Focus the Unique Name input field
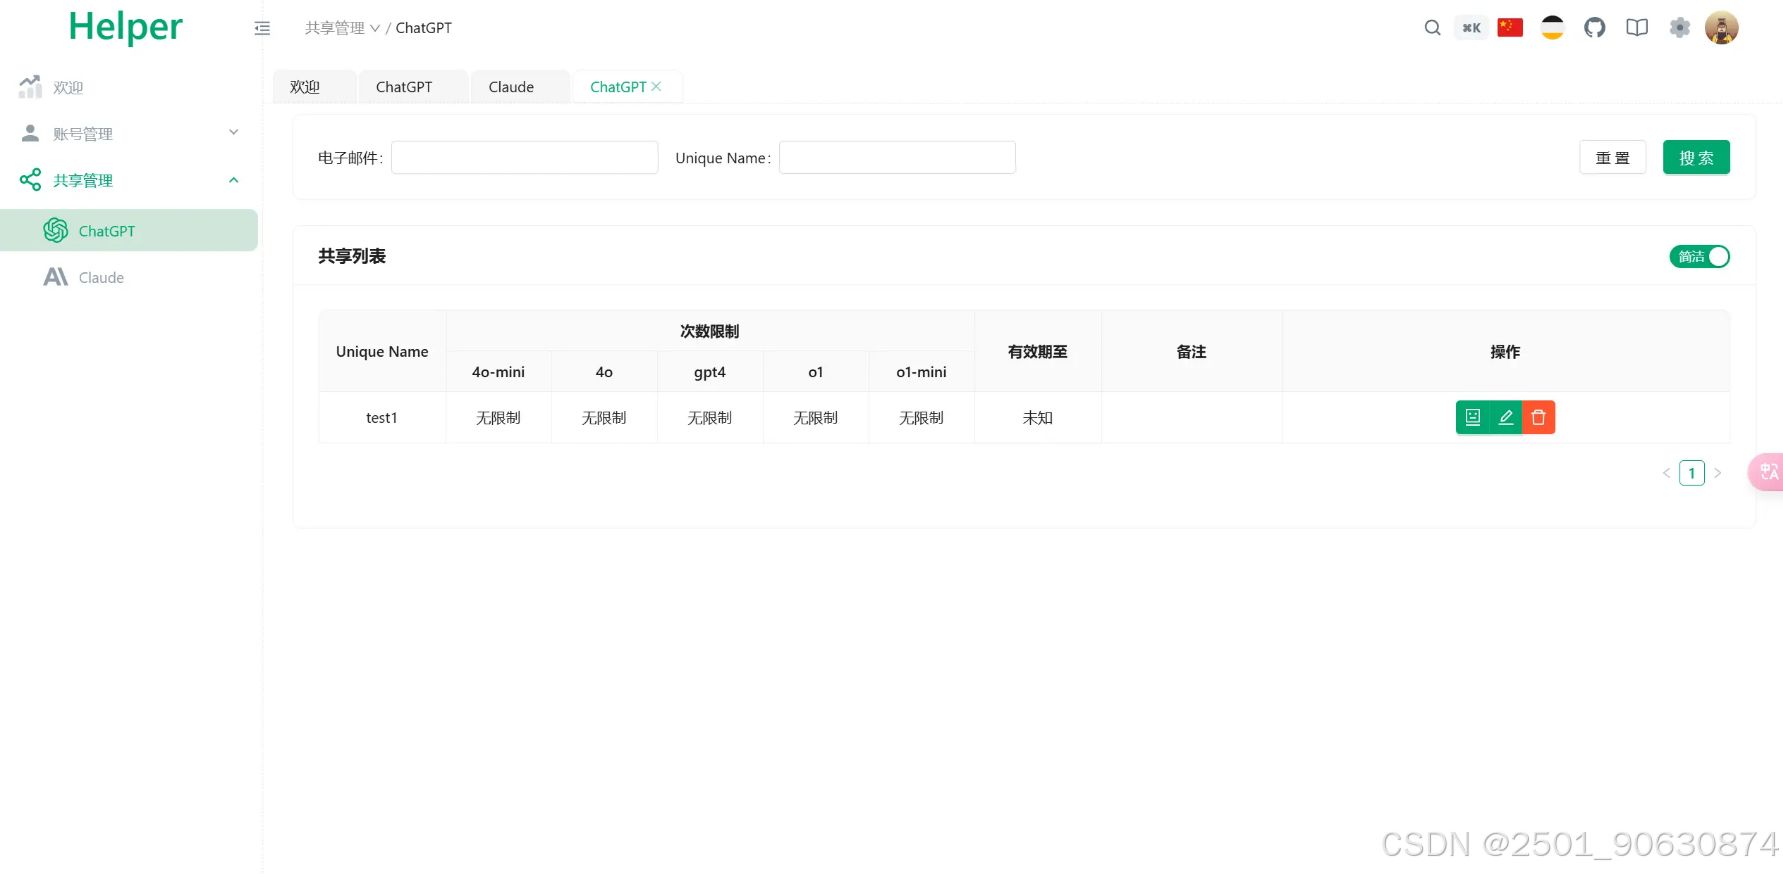This screenshot has width=1783, height=874. (x=897, y=157)
